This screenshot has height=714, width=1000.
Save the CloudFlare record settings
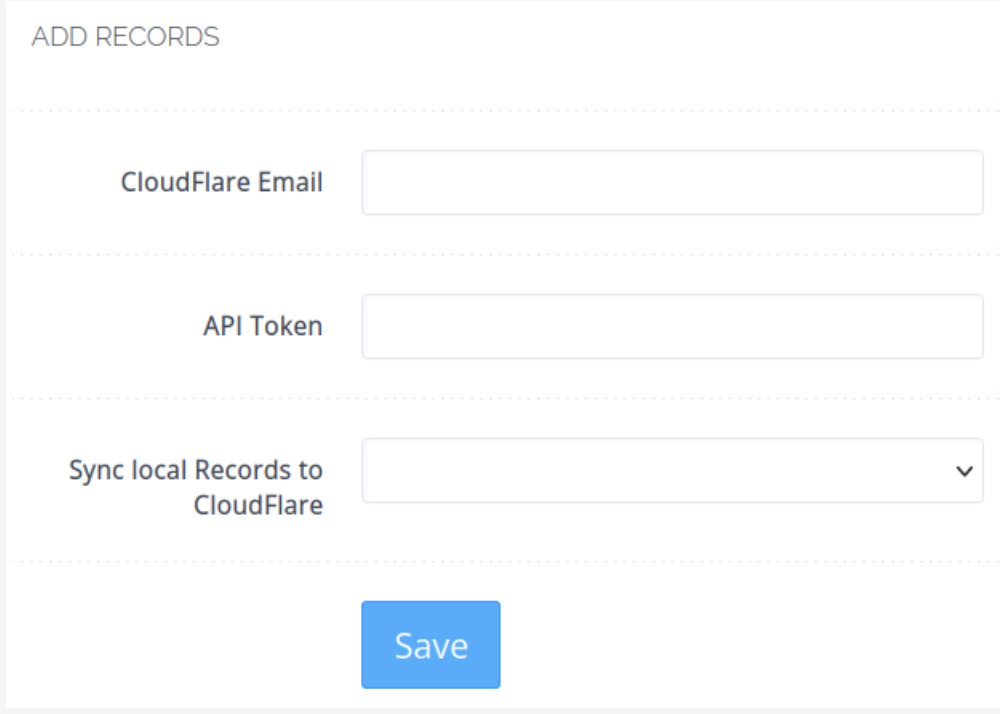430,645
